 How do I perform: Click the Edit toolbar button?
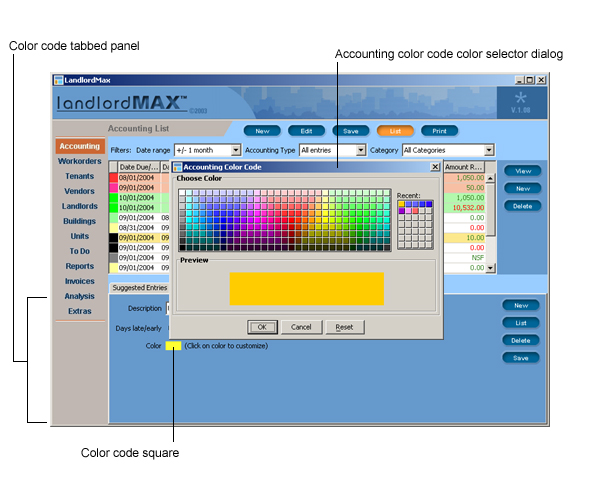point(306,131)
